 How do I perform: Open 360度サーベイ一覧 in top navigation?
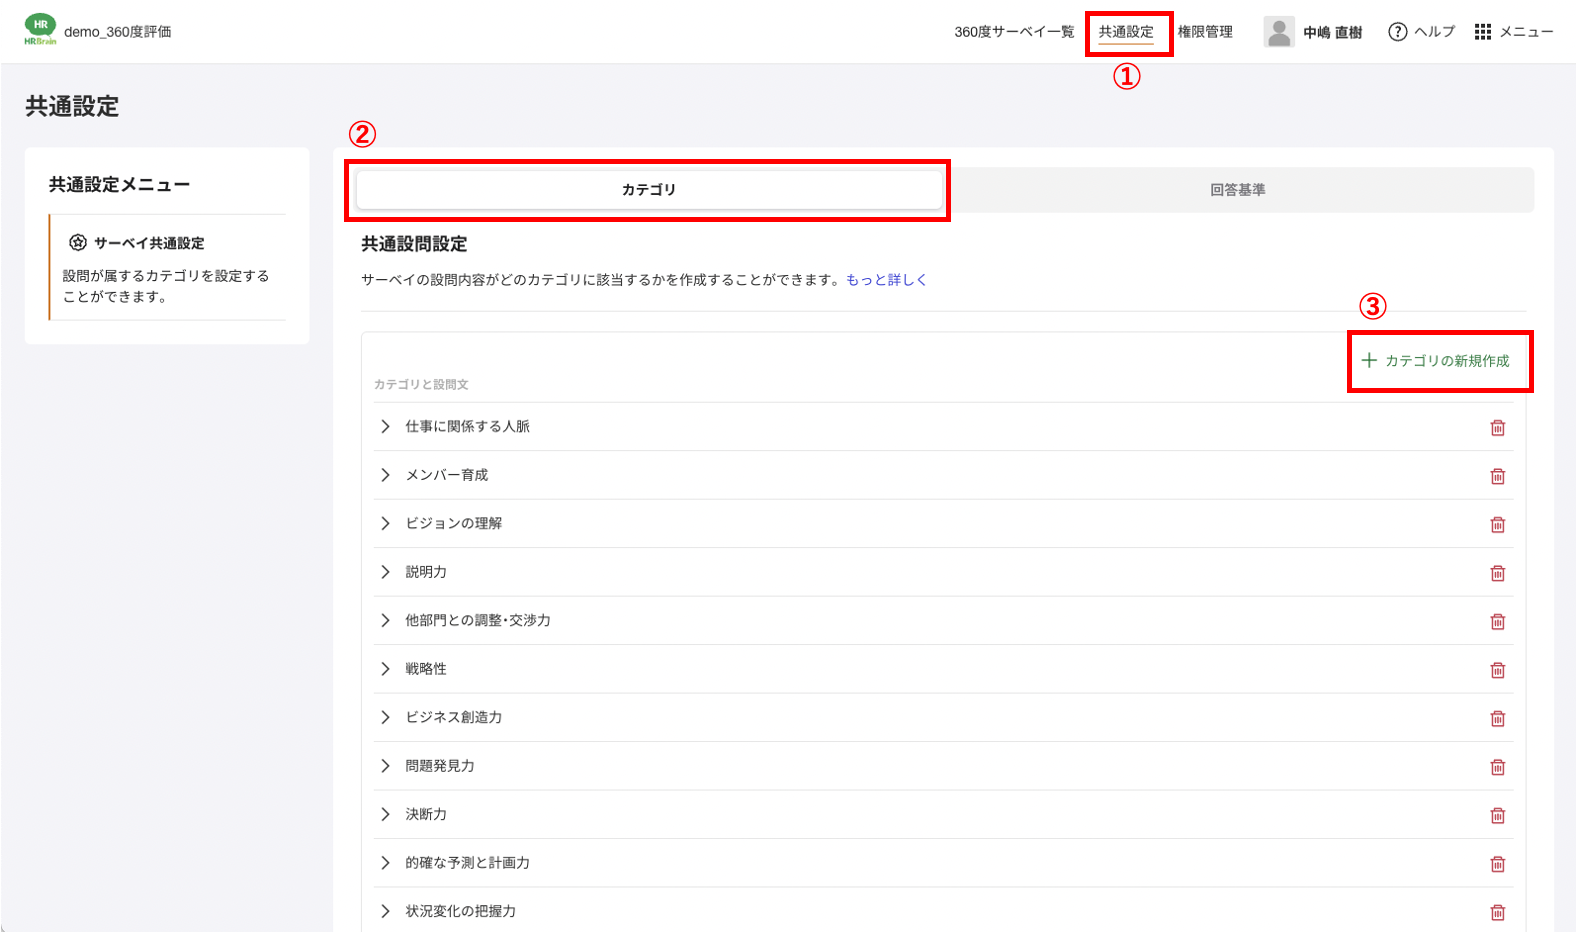(x=1014, y=32)
